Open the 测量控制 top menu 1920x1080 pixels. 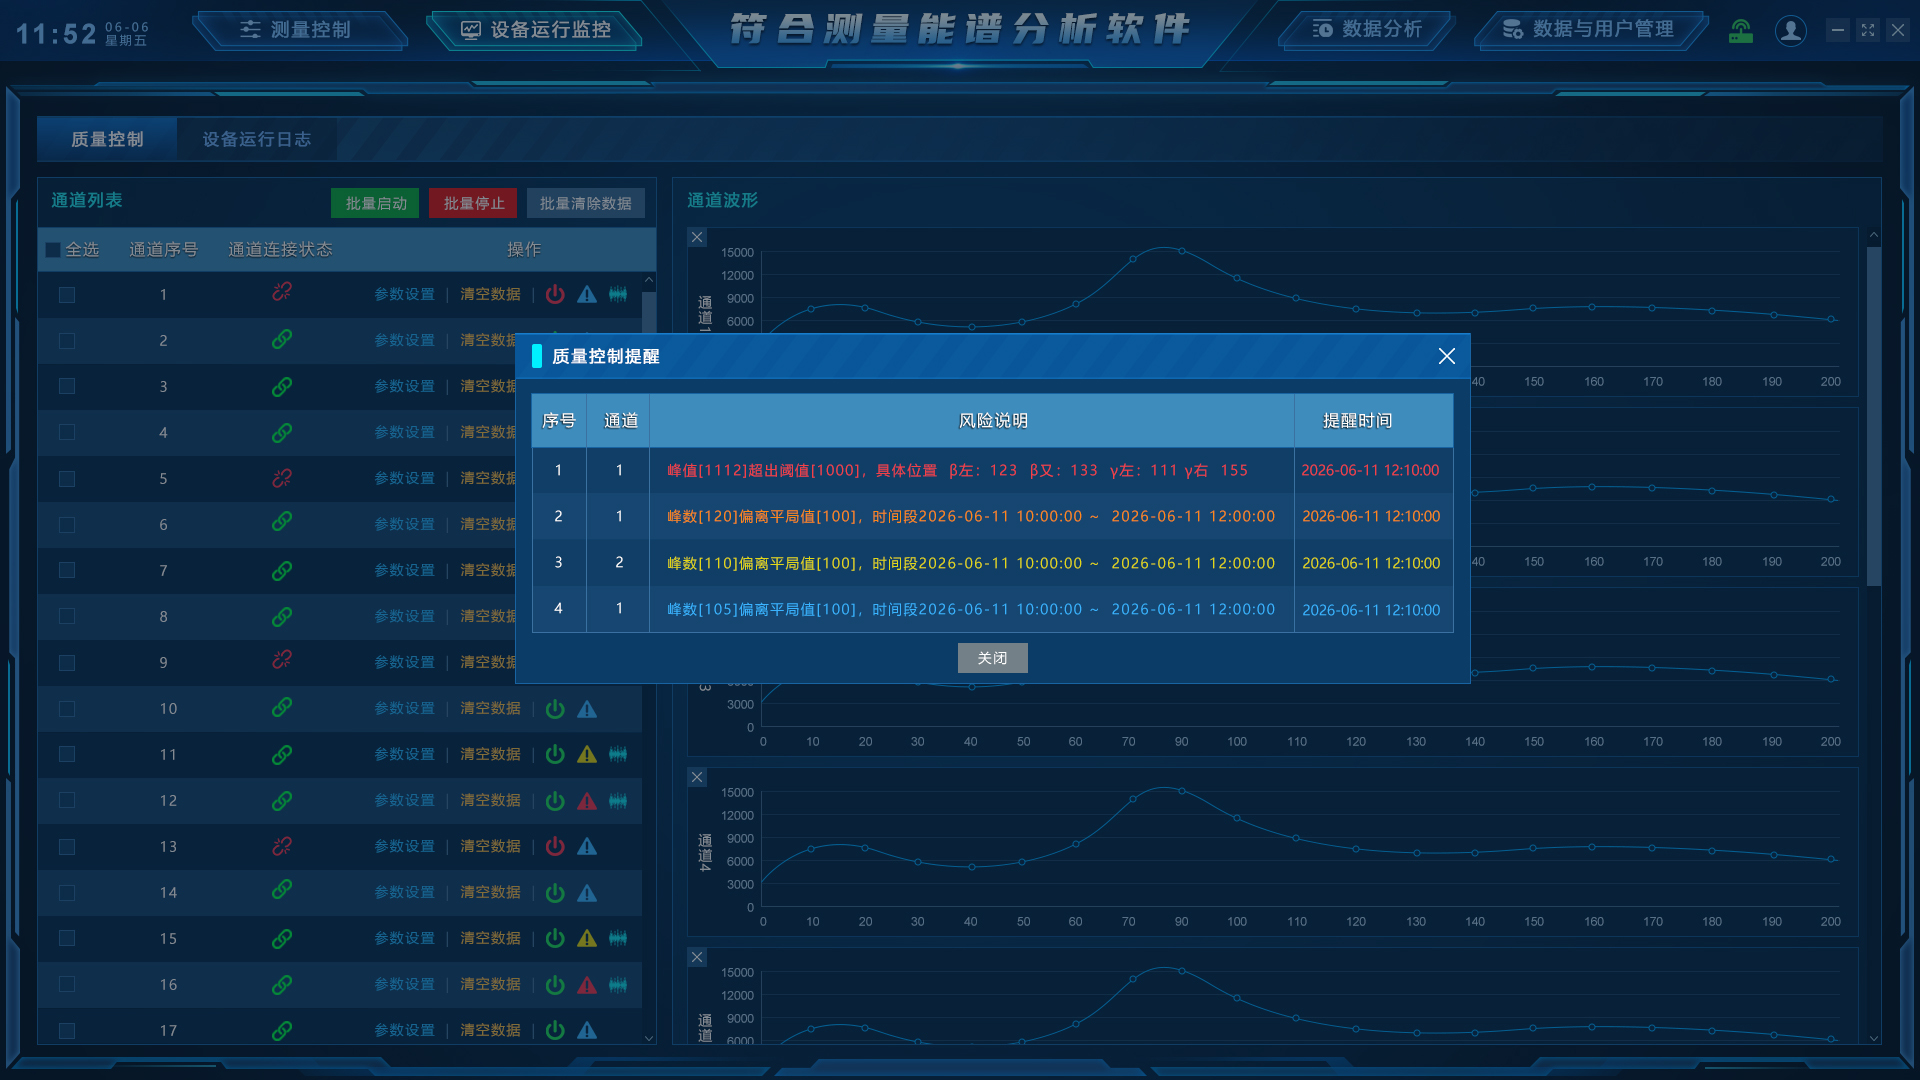click(x=296, y=30)
